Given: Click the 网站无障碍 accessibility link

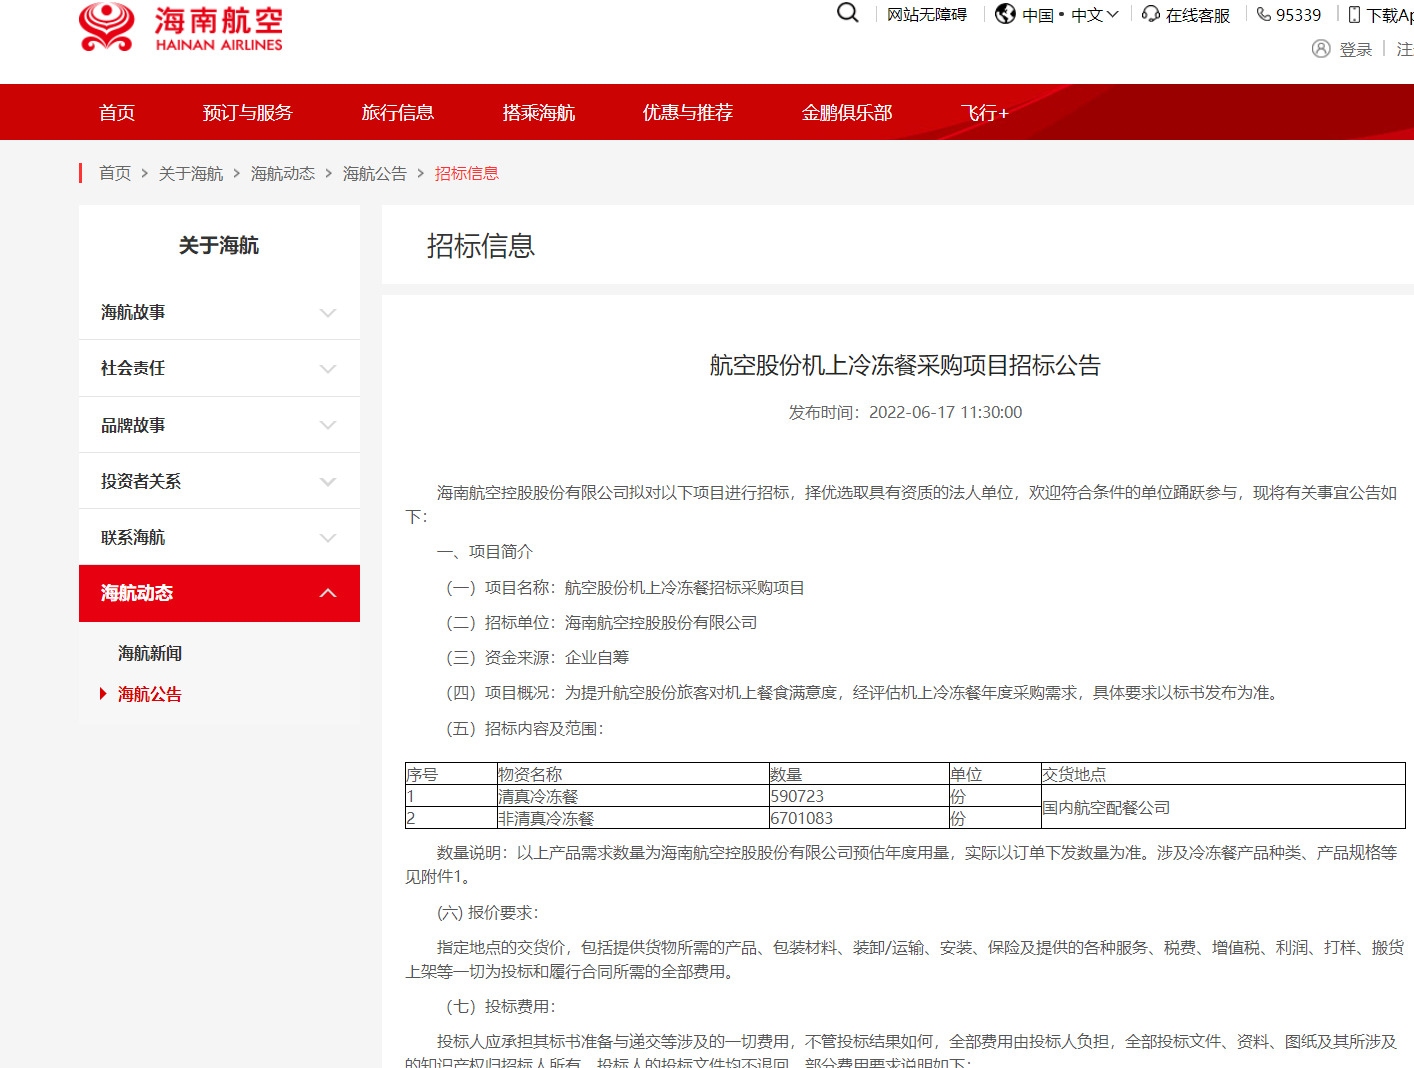Looking at the screenshot, I should (x=927, y=15).
